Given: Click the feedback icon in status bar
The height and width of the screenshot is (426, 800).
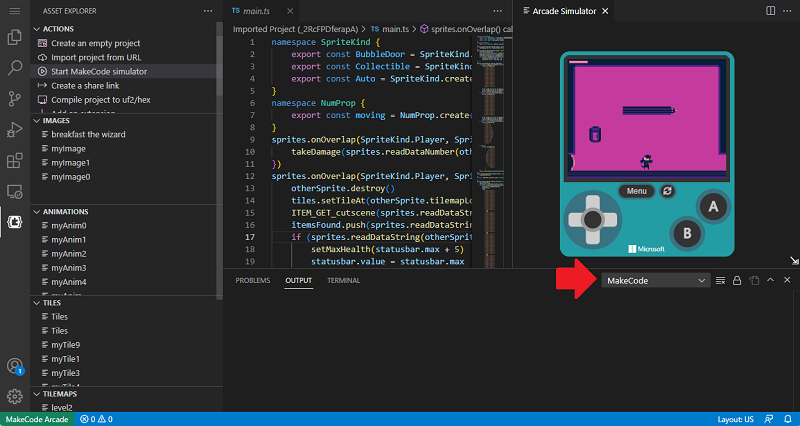Looking at the screenshot, I should coord(769,419).
